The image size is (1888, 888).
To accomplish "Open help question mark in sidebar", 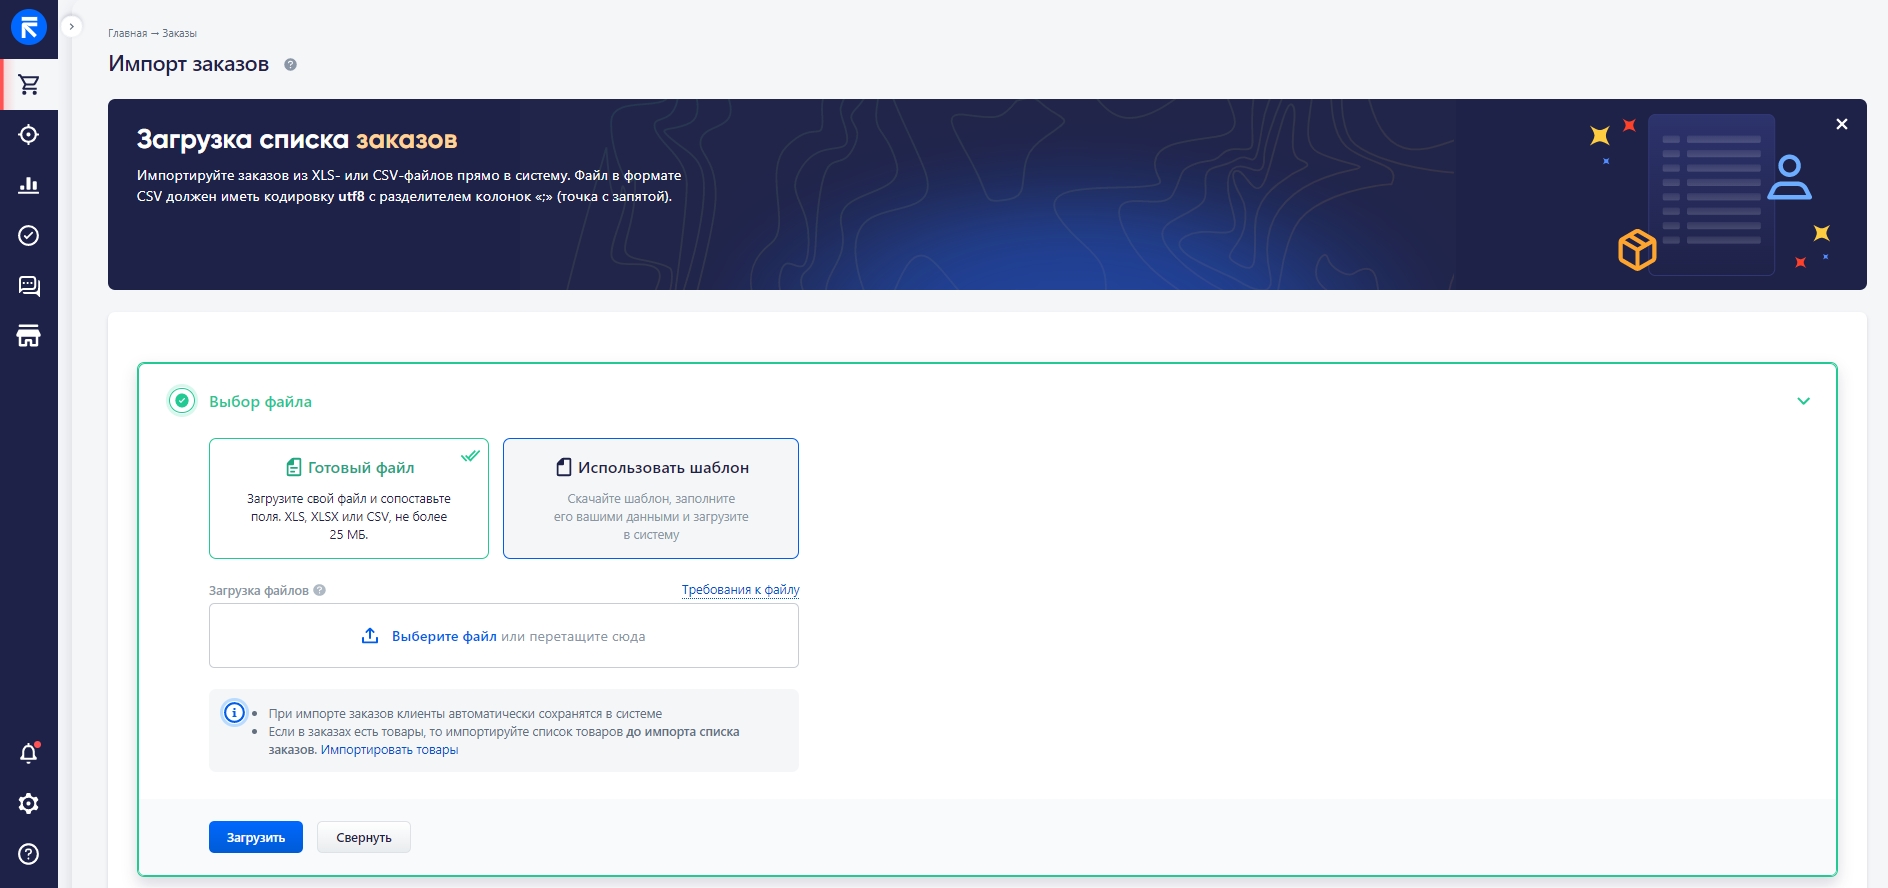I will 29,854.
